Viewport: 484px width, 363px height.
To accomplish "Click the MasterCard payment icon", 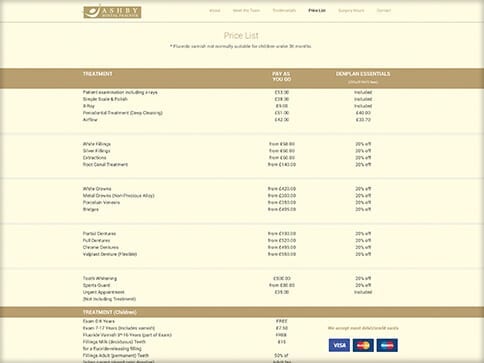I will tap(363, 345).
